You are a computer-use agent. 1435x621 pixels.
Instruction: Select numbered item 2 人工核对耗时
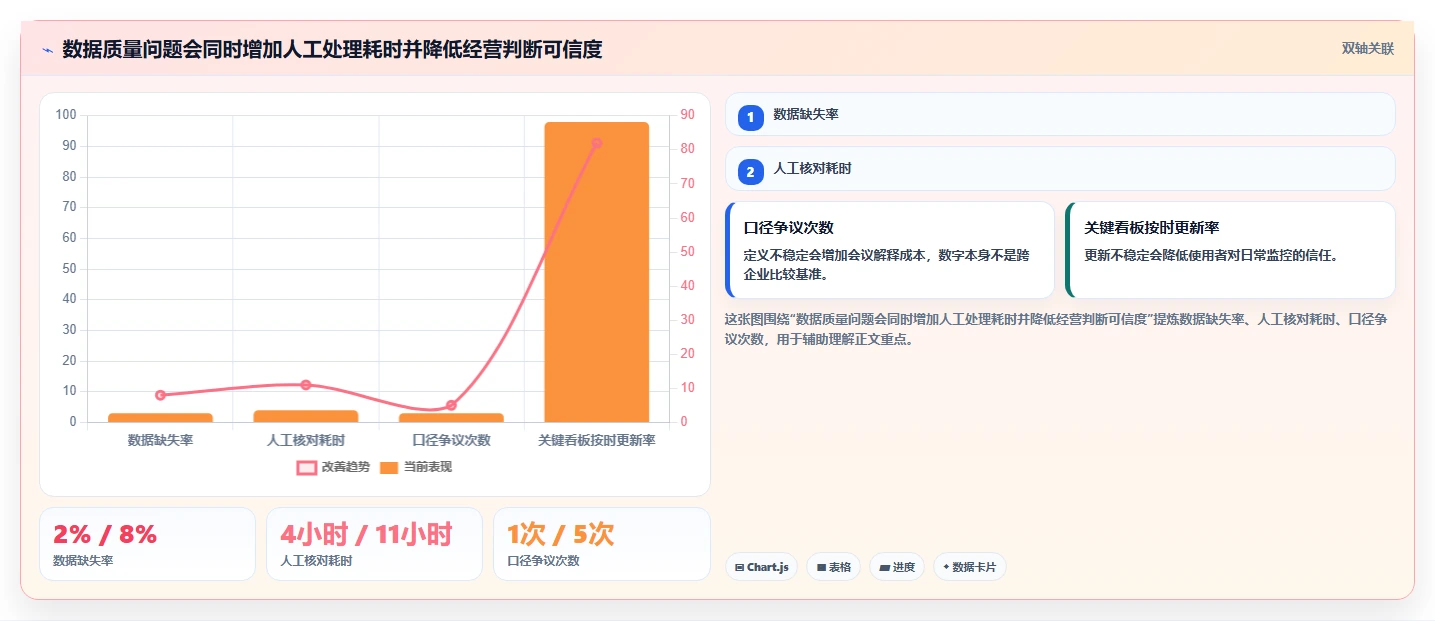click(1060, 169)
